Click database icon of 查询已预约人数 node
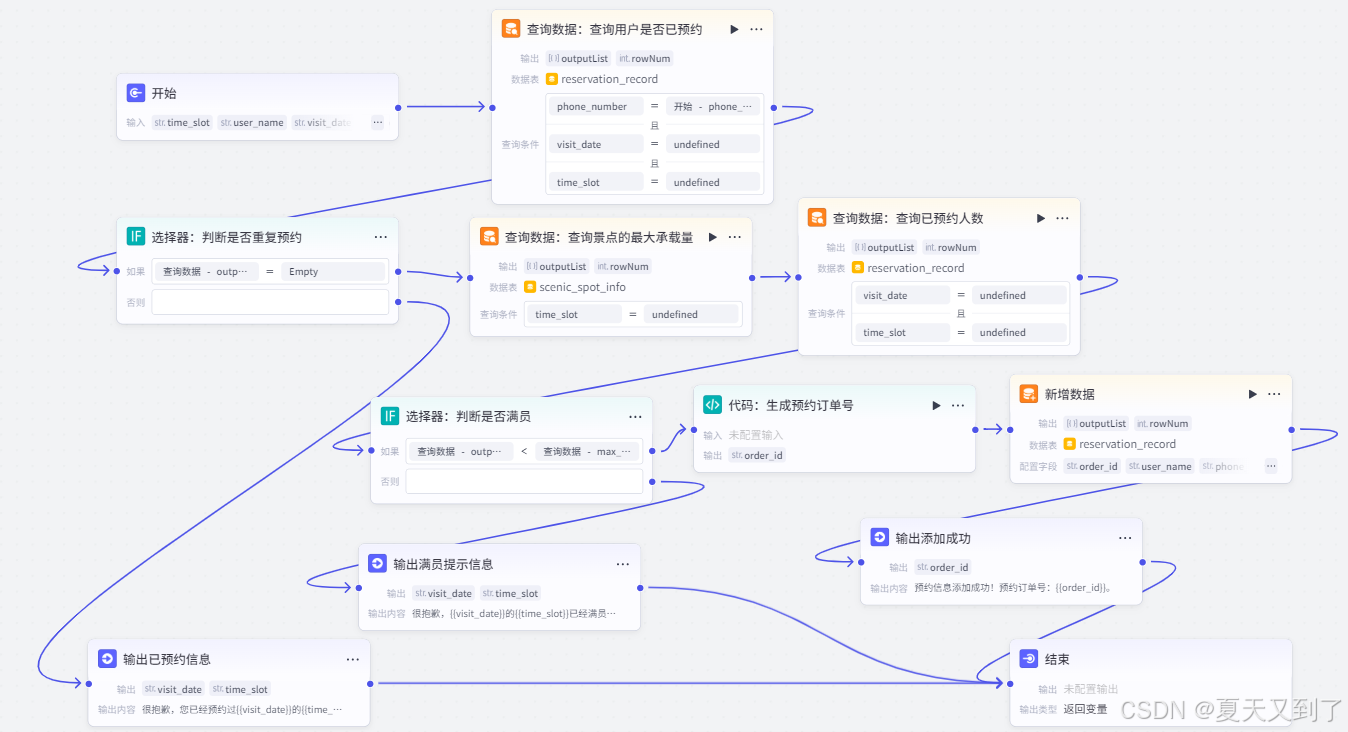Image resolution: width=1348 pixels, height=732 pixels. 817,217
